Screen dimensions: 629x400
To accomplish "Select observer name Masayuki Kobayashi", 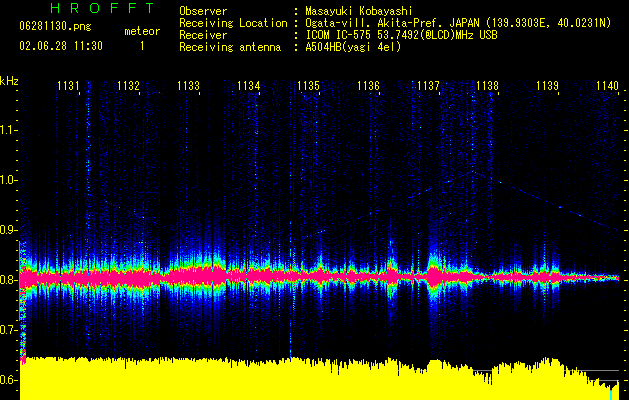I will point(359,12).
